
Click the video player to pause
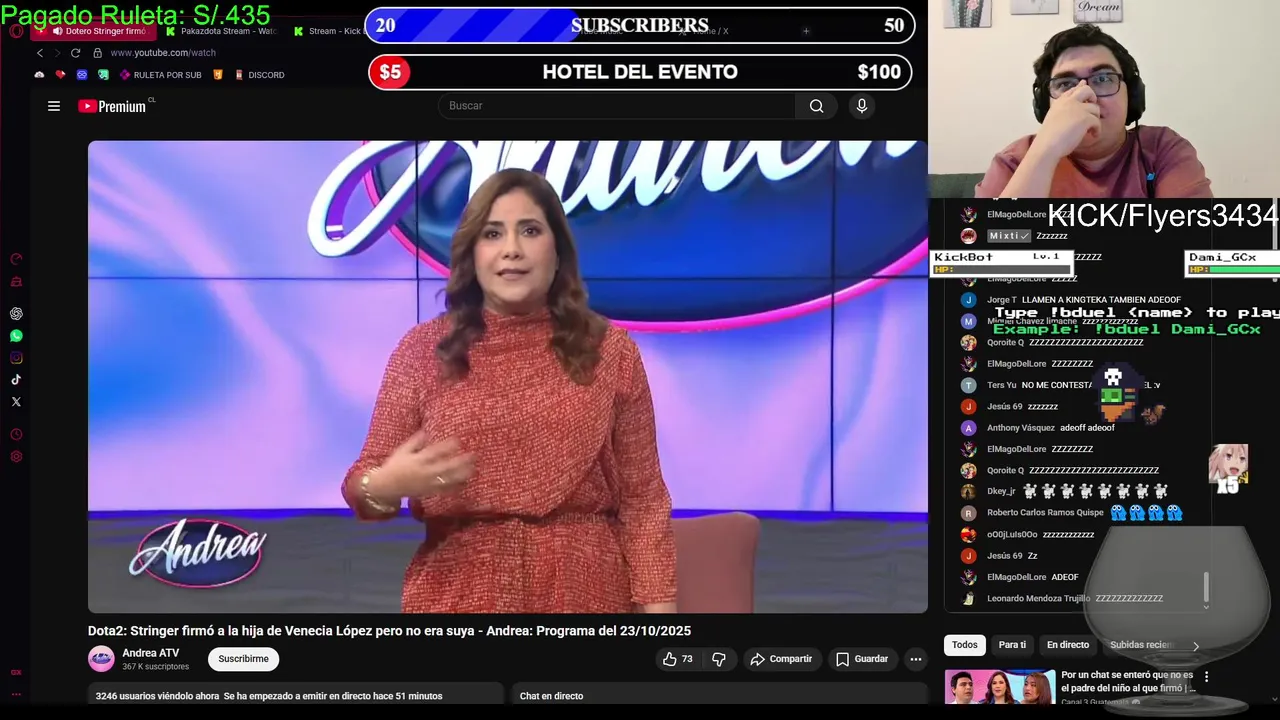pos(508,377)
